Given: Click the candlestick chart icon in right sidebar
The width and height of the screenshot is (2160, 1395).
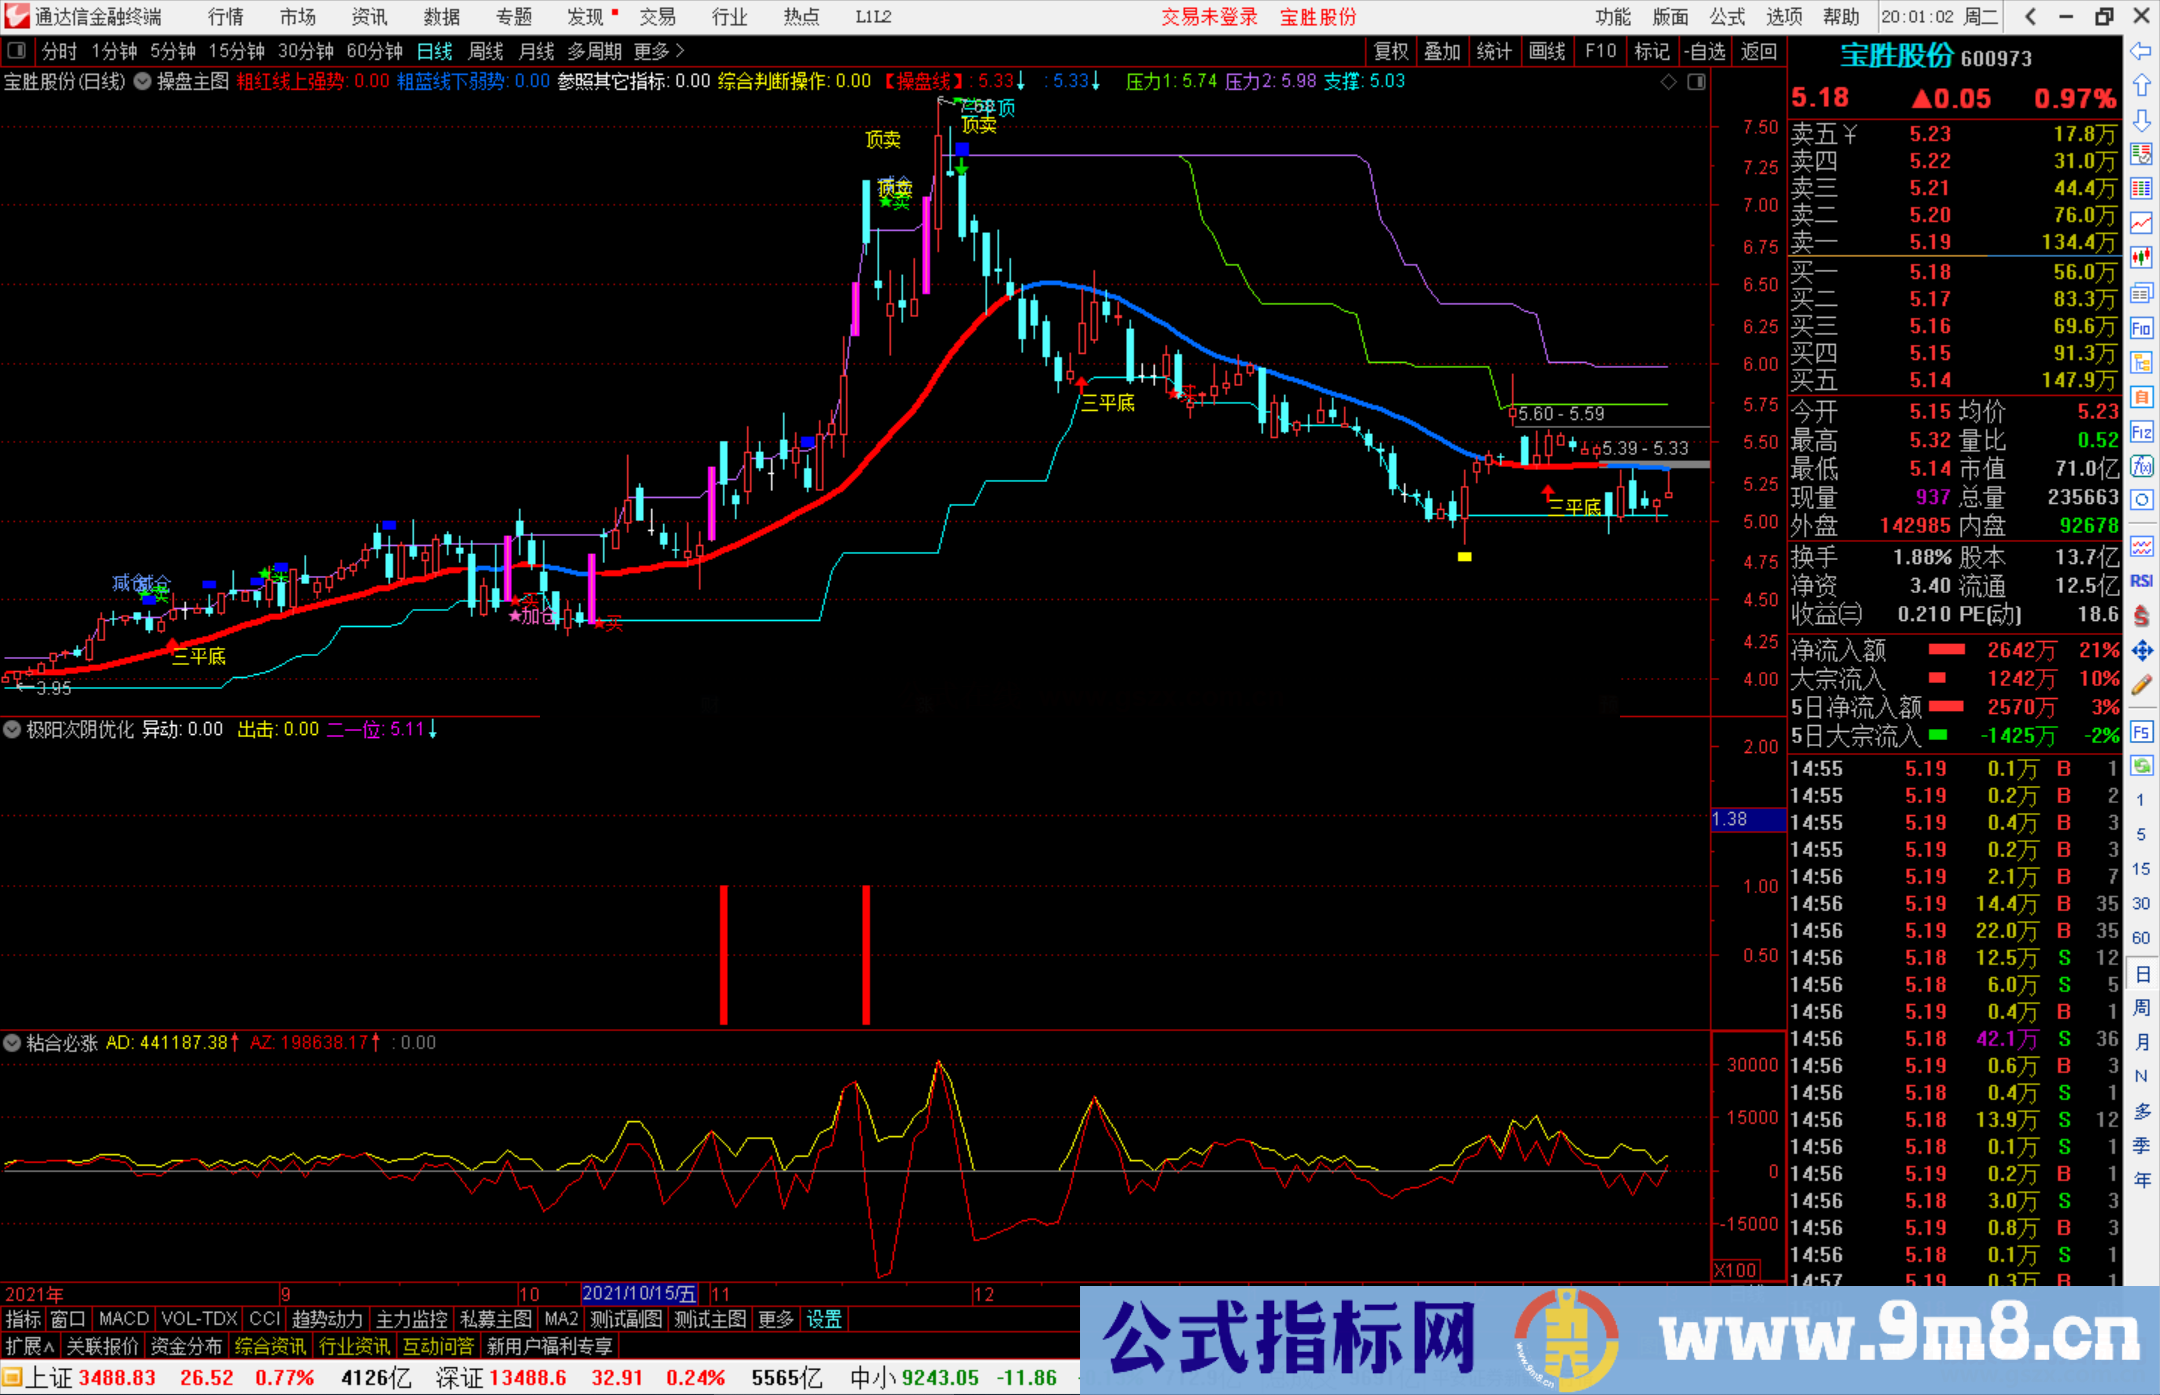Looking at the screenshot, I should click(x=2142, y=257).
